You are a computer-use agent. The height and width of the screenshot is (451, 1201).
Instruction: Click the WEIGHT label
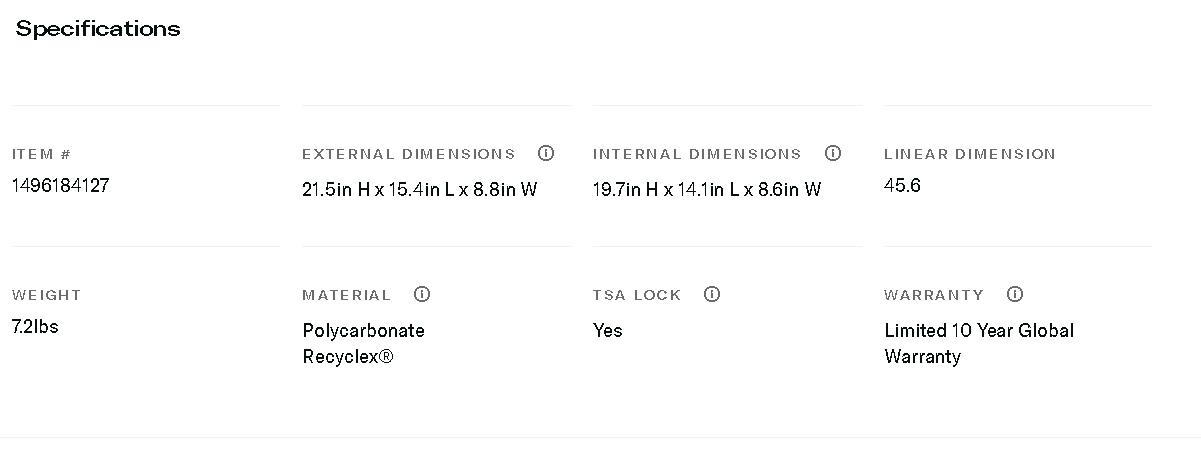click(x=46, y=295)
